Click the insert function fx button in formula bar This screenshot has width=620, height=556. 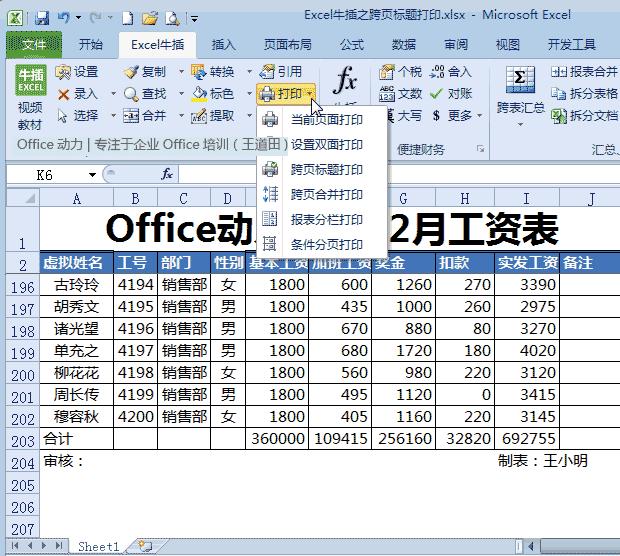166,174
